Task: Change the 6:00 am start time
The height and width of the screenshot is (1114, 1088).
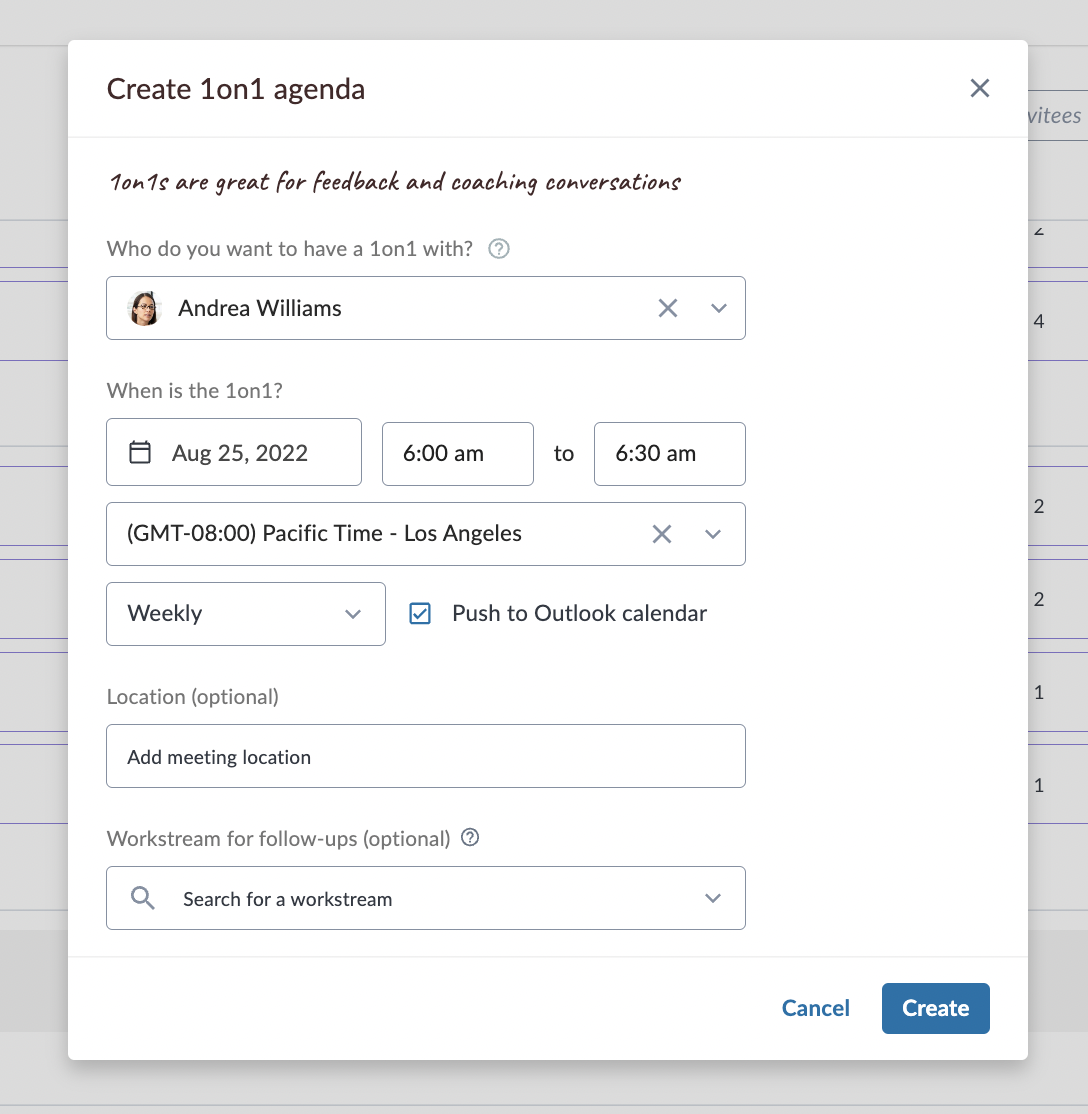Action: [x=458, y=454]
